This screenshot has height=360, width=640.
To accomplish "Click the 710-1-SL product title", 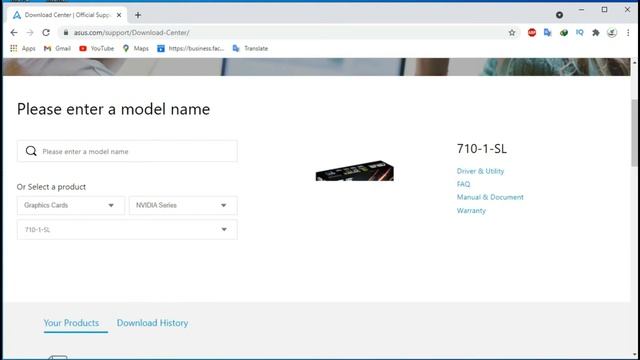I will pos(482,149).
